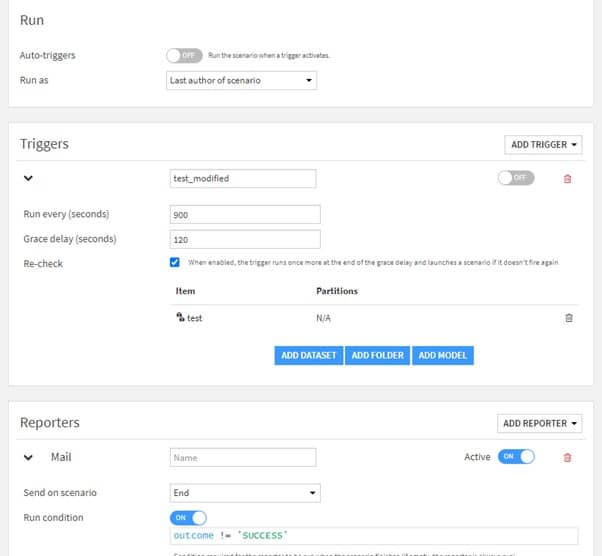The width and height of the screenshot is (602, 556).
Task: Collapse the Mail reporter section
Action: point(28,458)
